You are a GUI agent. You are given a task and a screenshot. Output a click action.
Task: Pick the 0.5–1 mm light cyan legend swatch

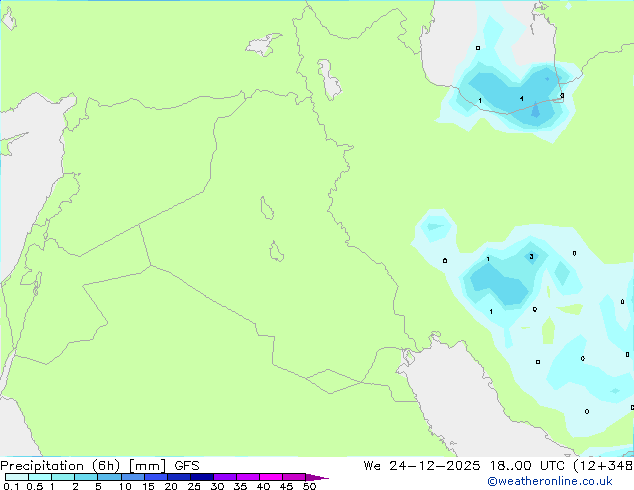40,477
